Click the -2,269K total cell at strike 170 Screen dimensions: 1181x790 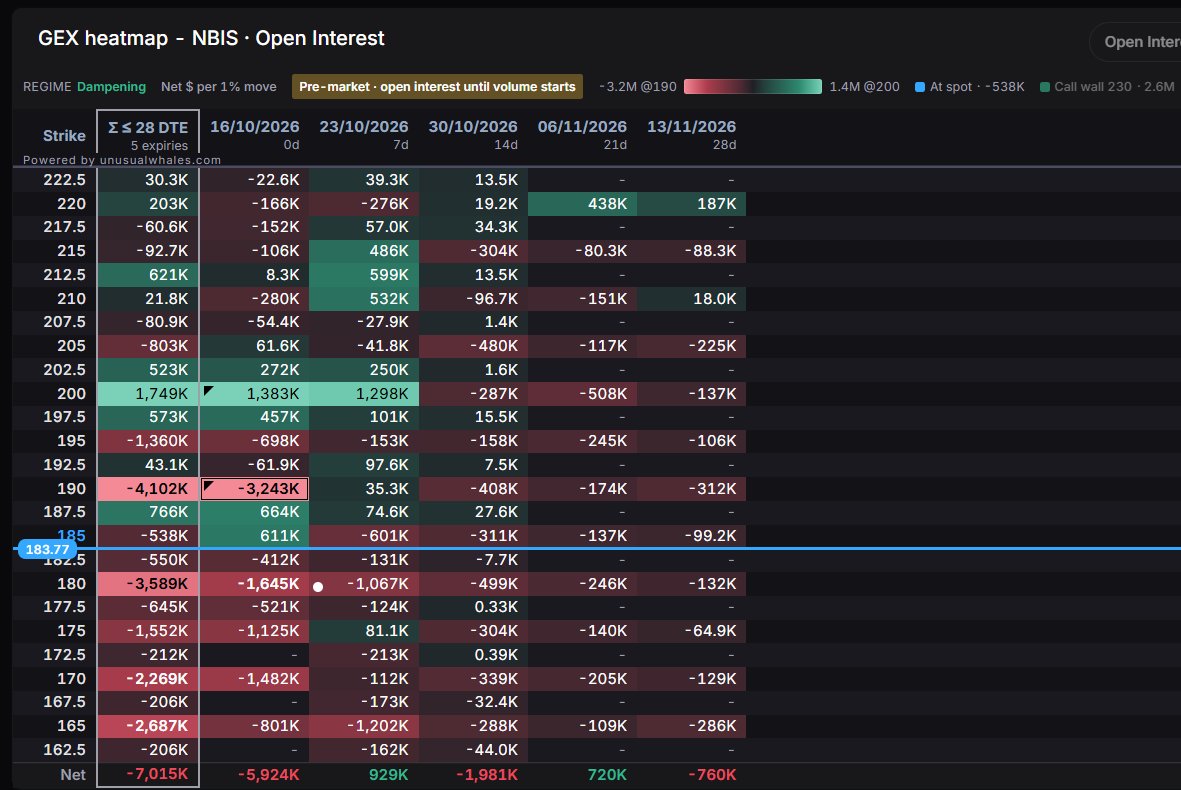148,679
